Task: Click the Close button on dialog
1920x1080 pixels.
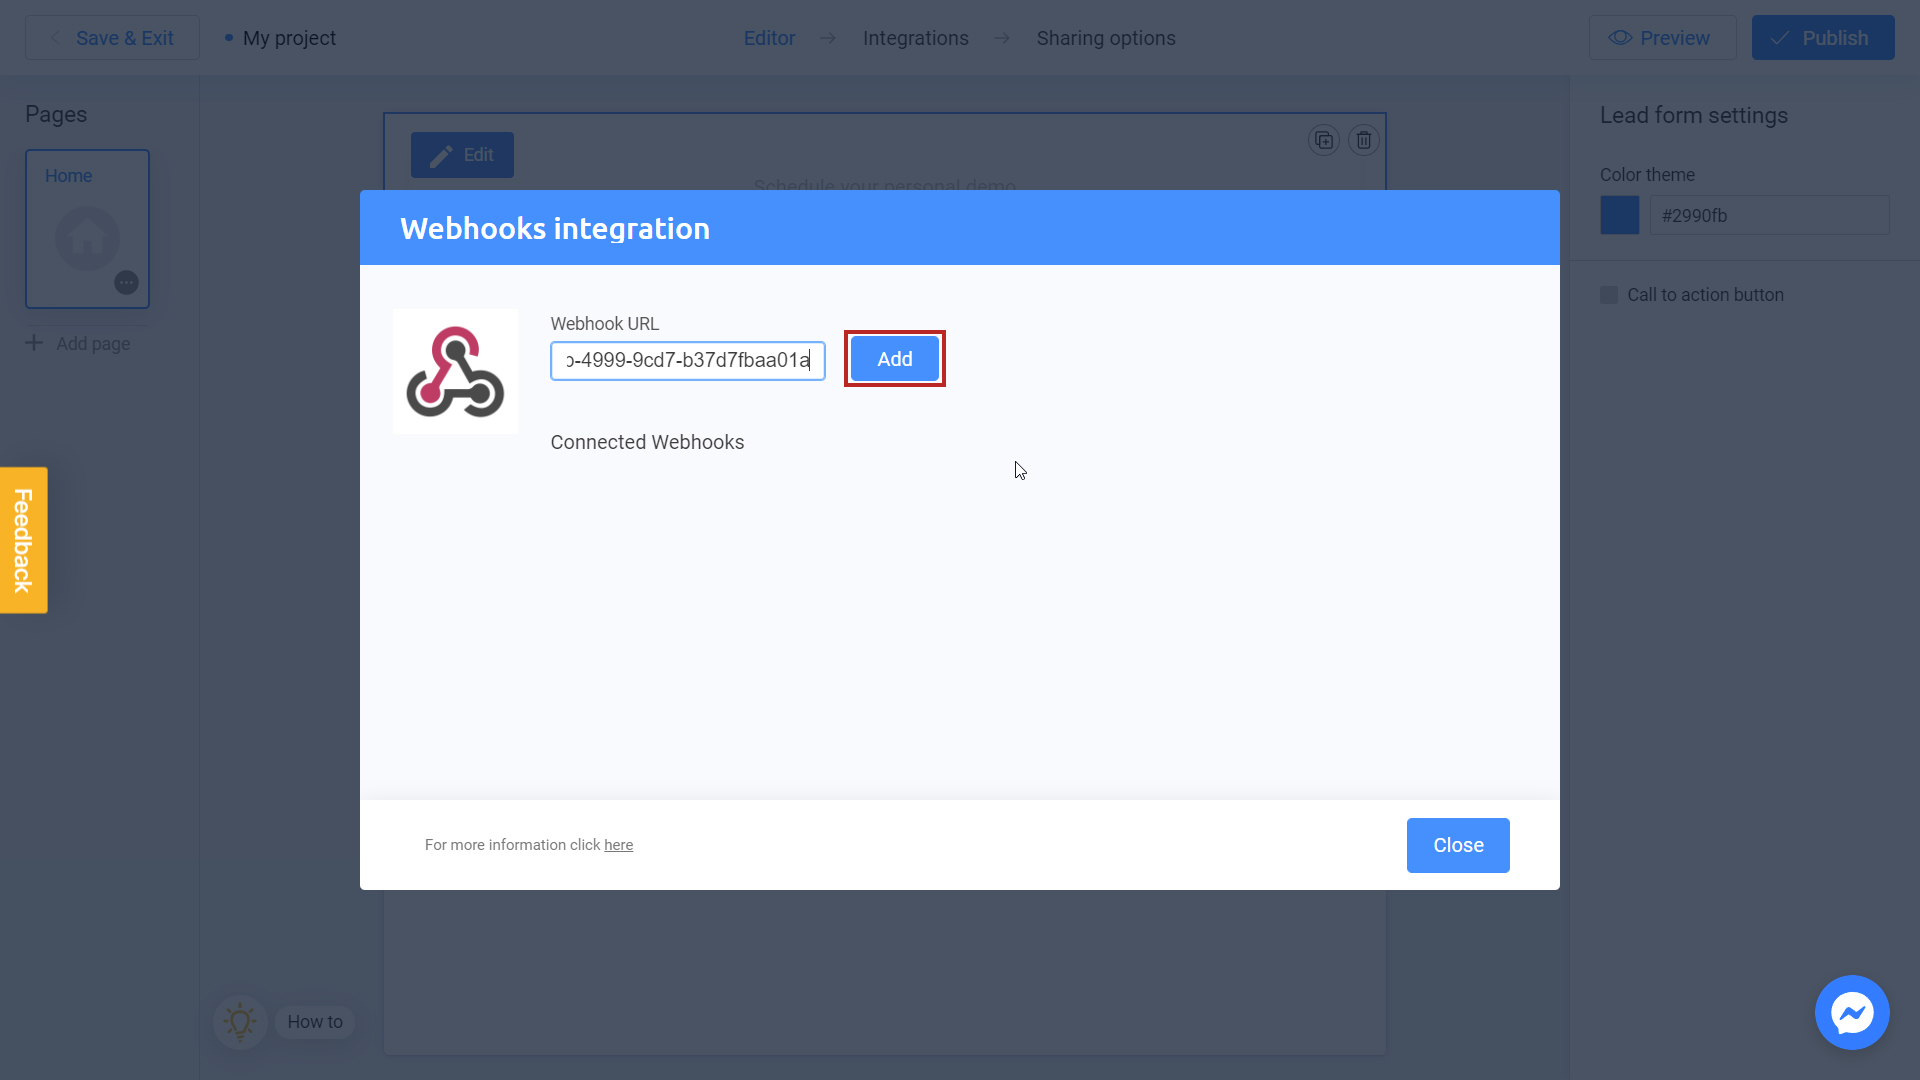Action: tap(1458, 845)
